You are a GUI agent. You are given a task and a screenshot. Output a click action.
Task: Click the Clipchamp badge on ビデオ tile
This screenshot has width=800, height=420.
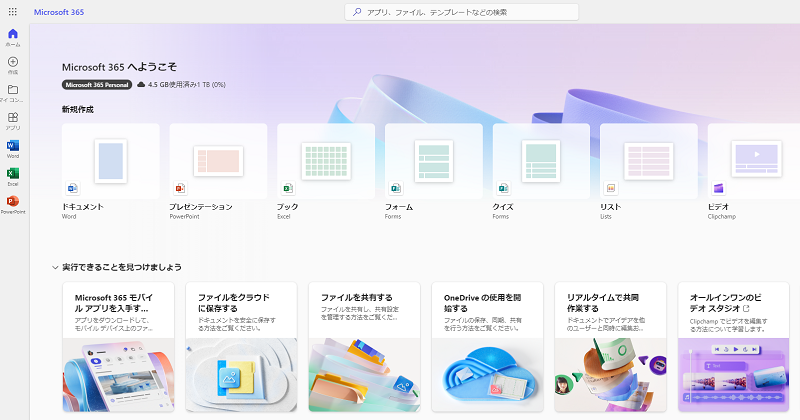pyautogui.click(x=718, y=188)
